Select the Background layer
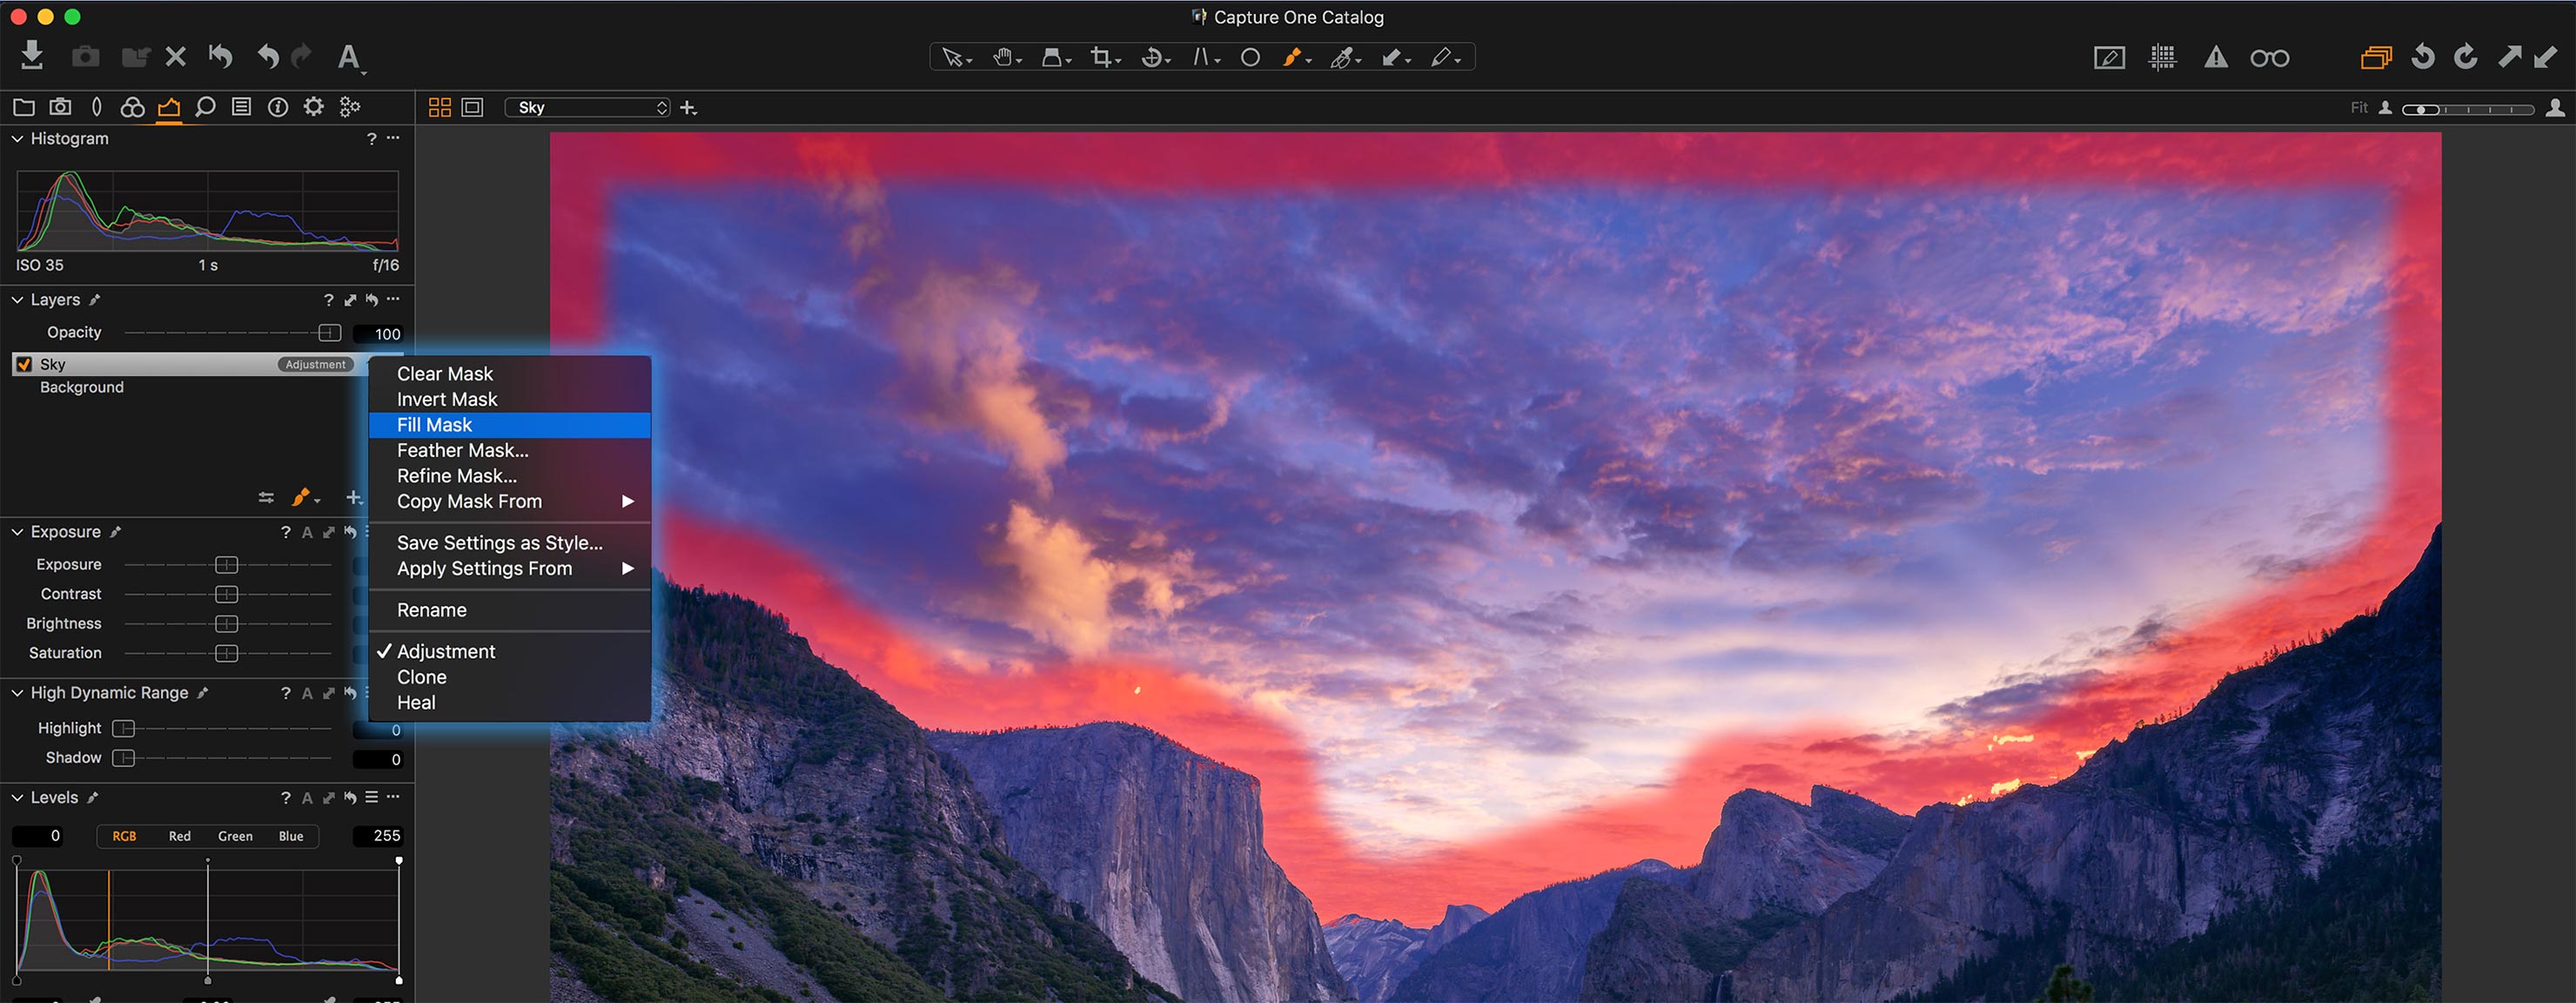2576x1003 pixels. coord(81,387)
